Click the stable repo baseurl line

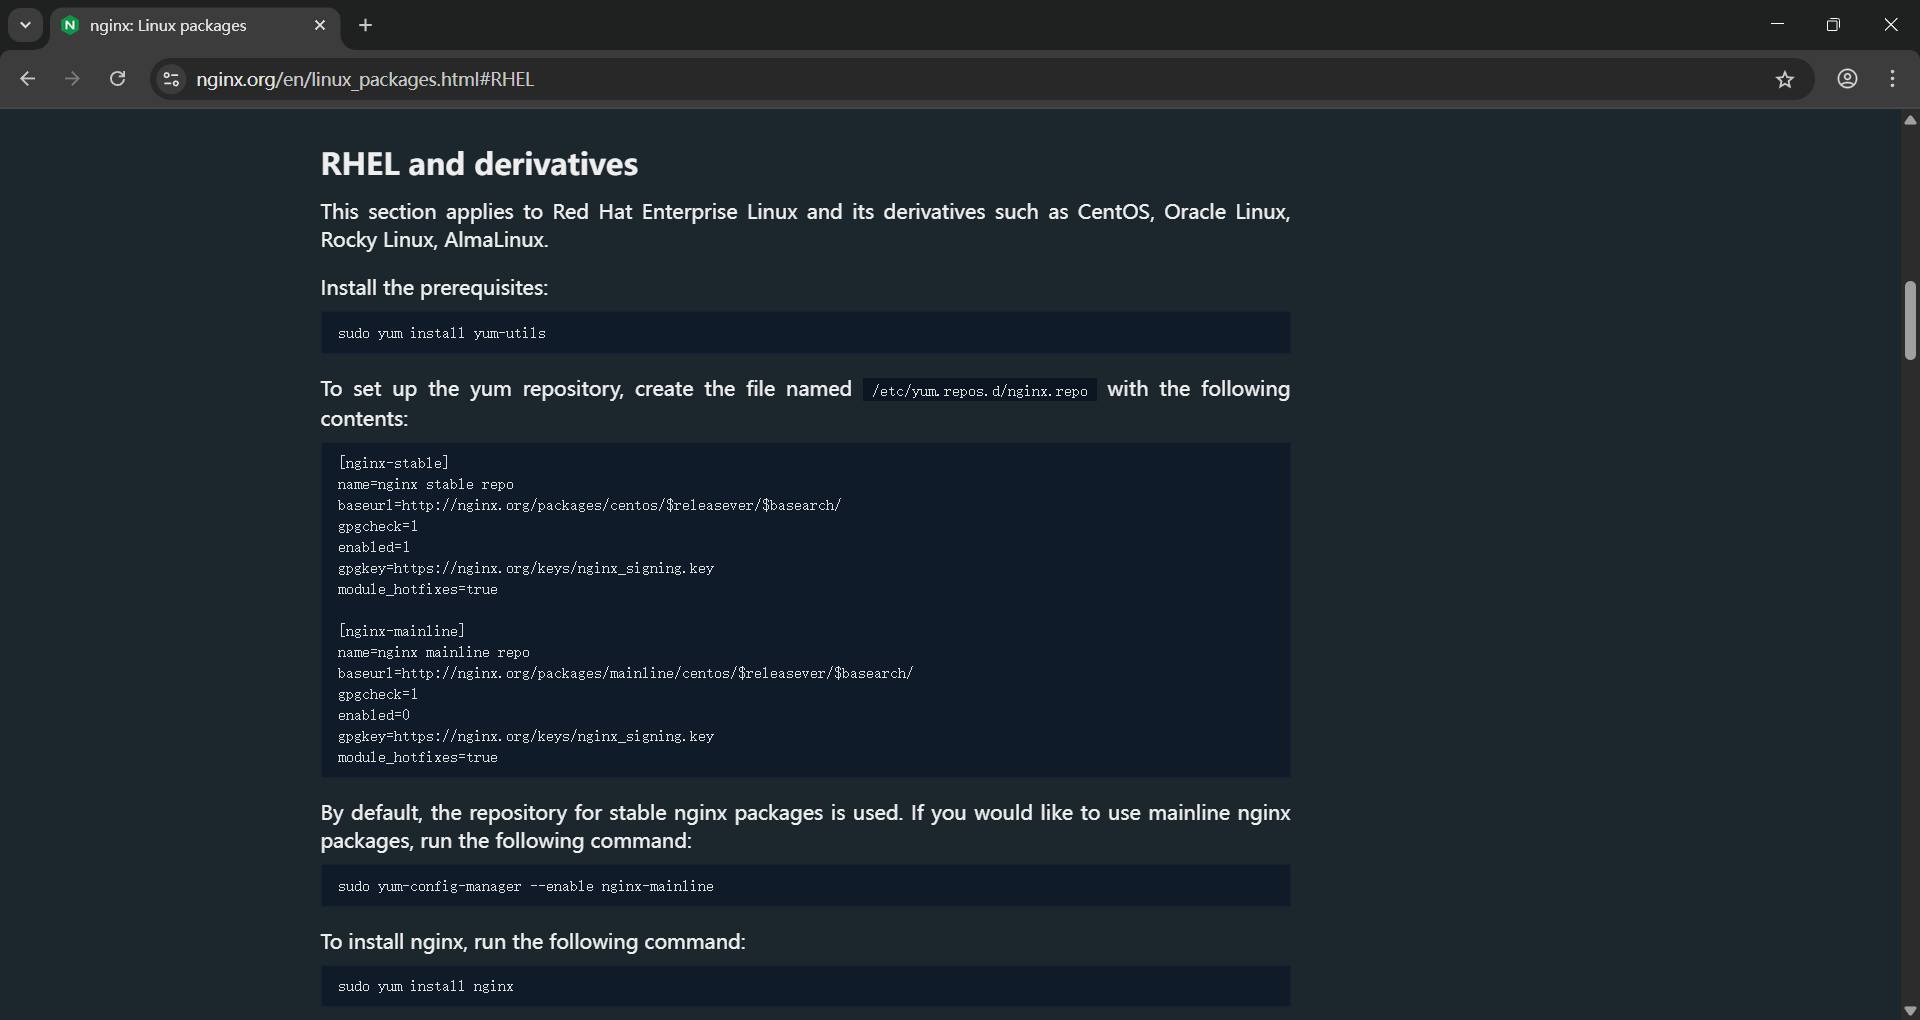pyautogui.click(x=589, y=505)
